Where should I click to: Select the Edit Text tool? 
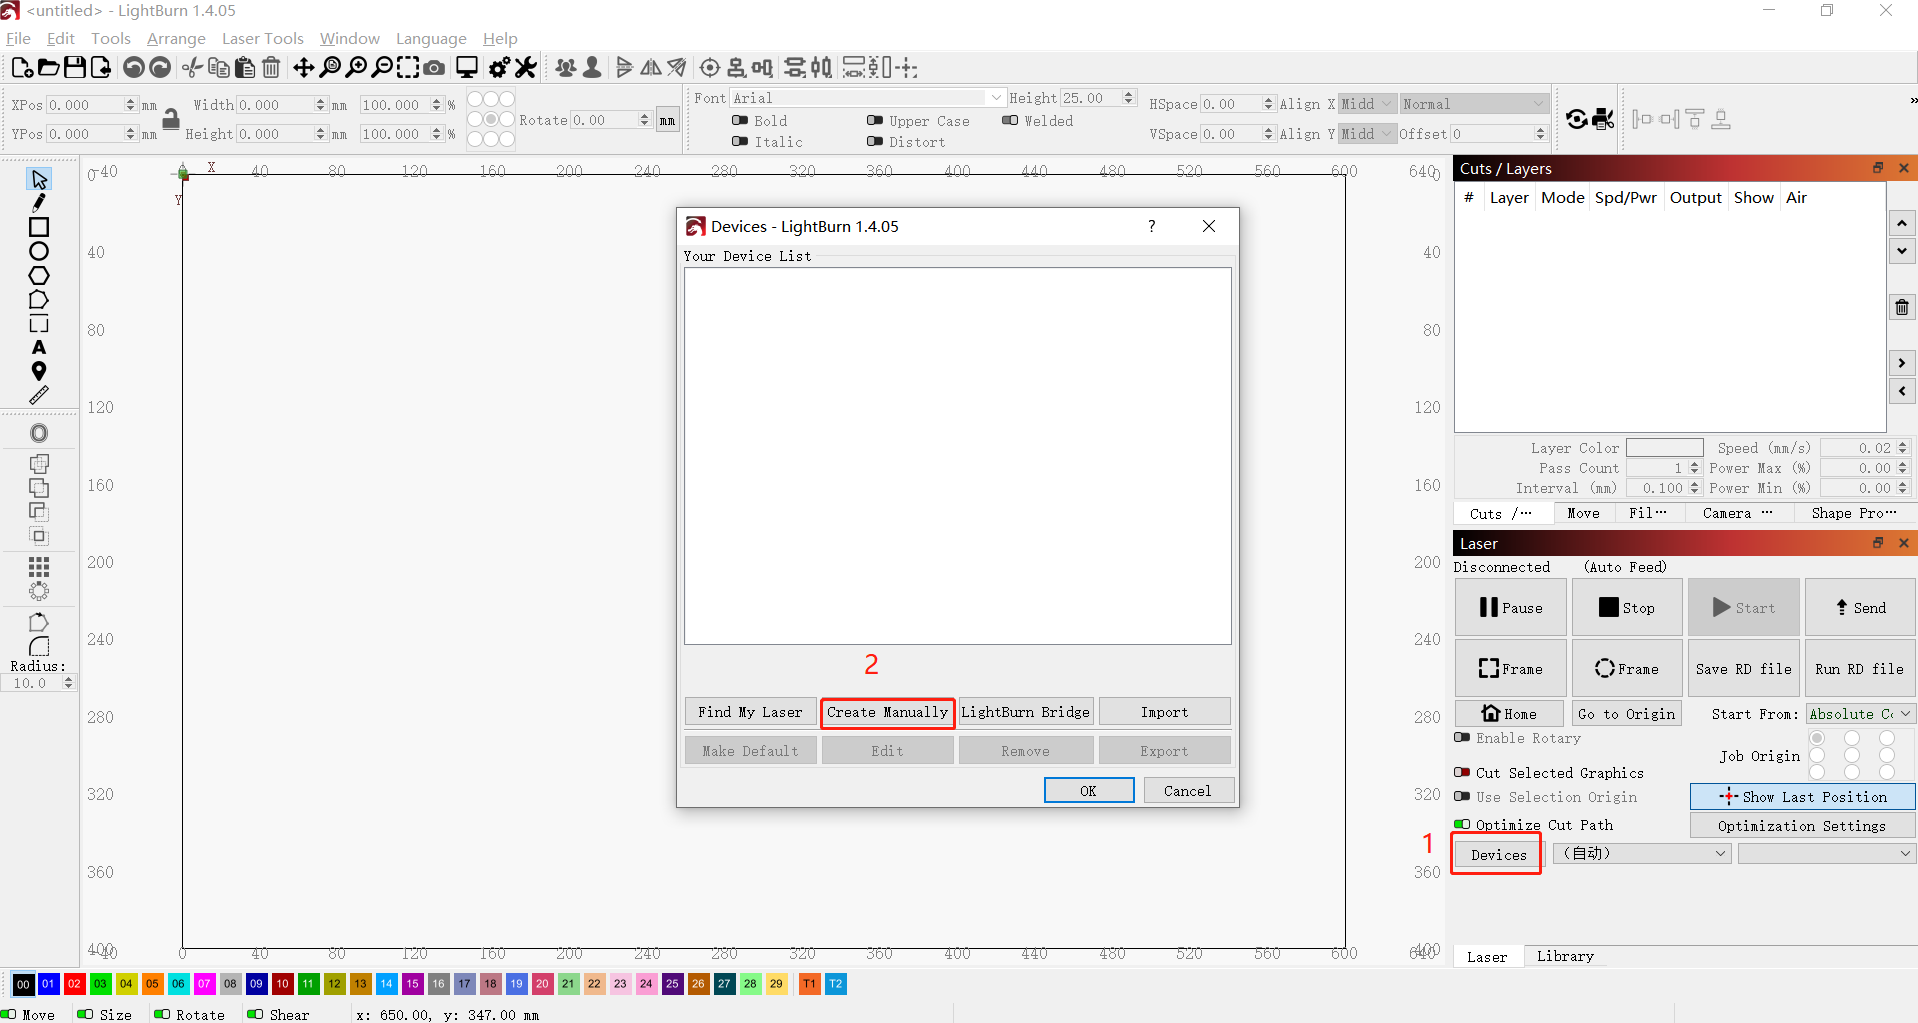39,348
